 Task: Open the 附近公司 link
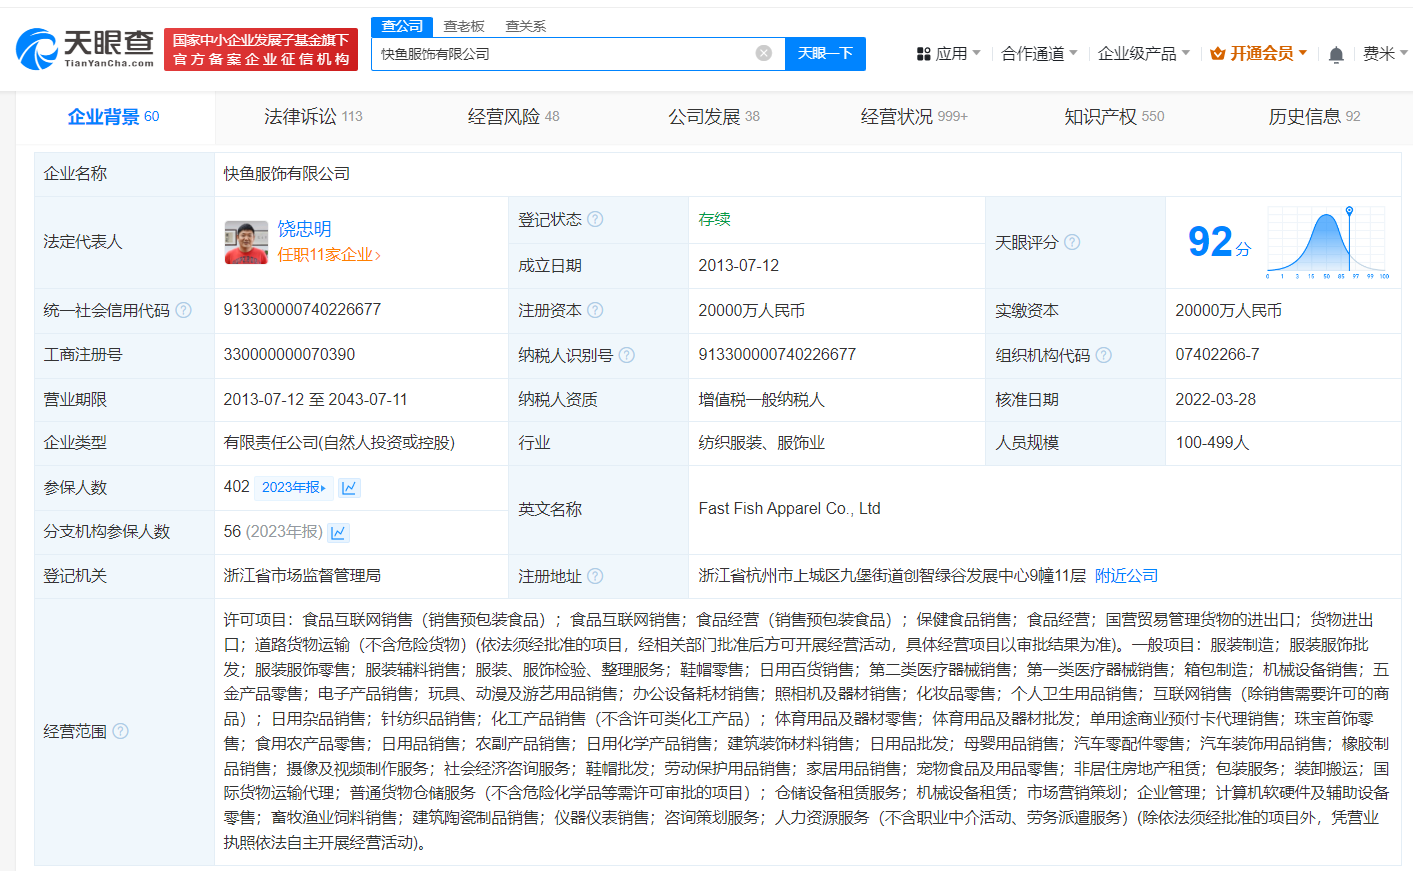[1127, 575]
